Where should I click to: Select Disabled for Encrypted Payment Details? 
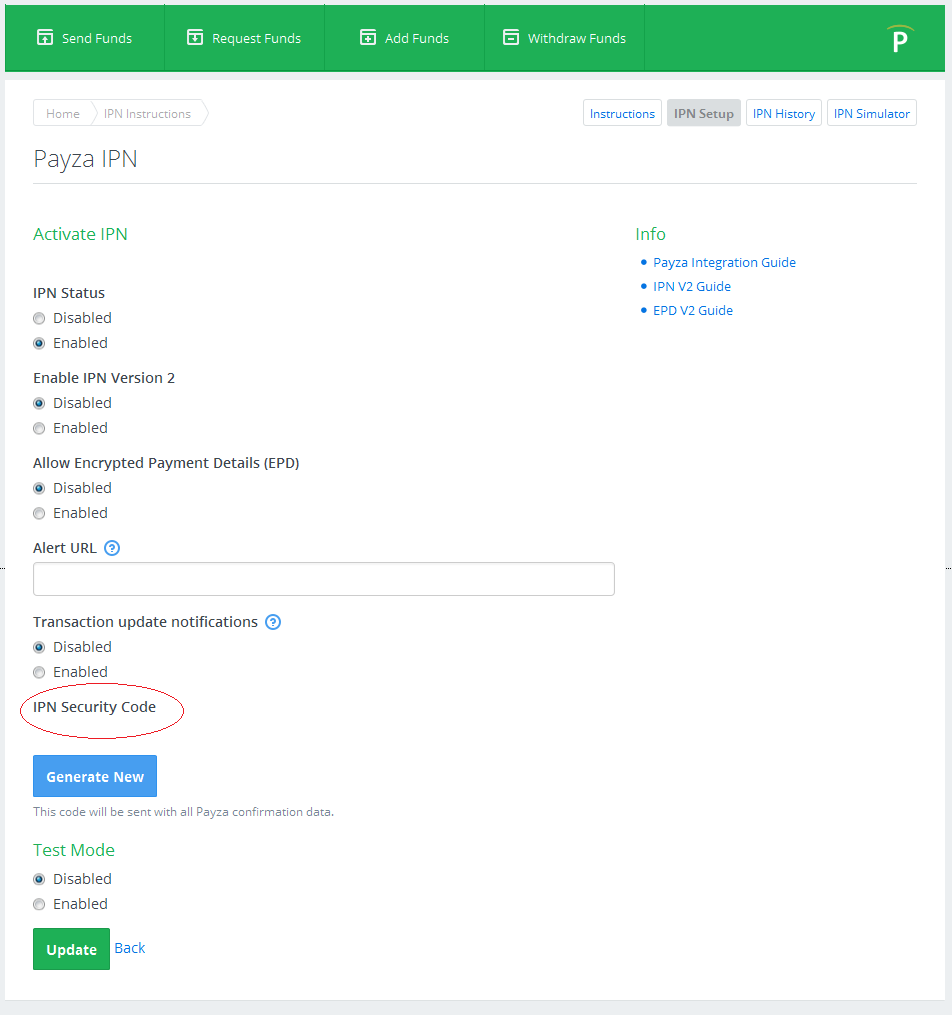(39, 488)
